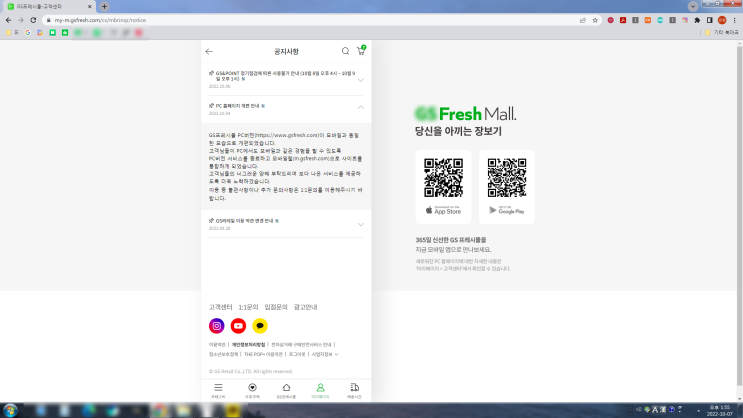This screenshot has width=743, height=418.
Task: Open the Windows Start button
Action: [x=10, y=410]
